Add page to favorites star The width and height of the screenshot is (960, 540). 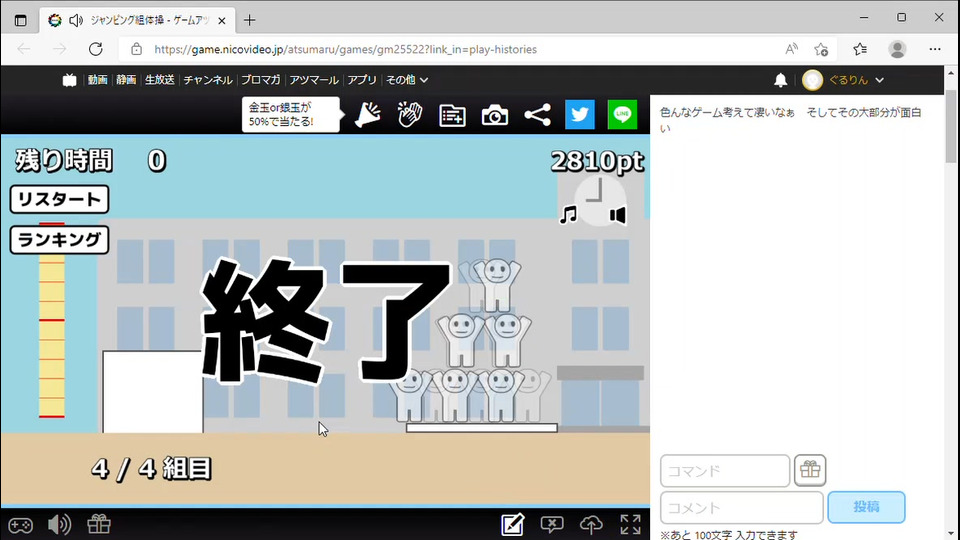tap(821, 49)
